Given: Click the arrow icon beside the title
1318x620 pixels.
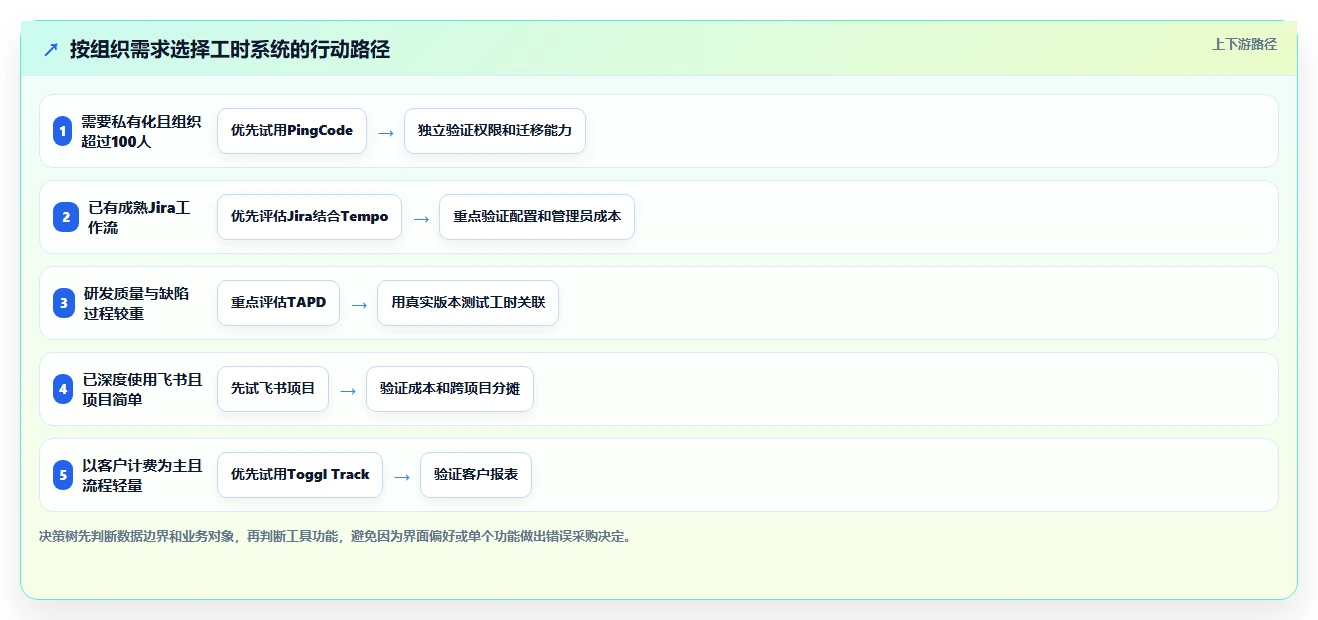Looking at the screenshot, I should point(51,50).
